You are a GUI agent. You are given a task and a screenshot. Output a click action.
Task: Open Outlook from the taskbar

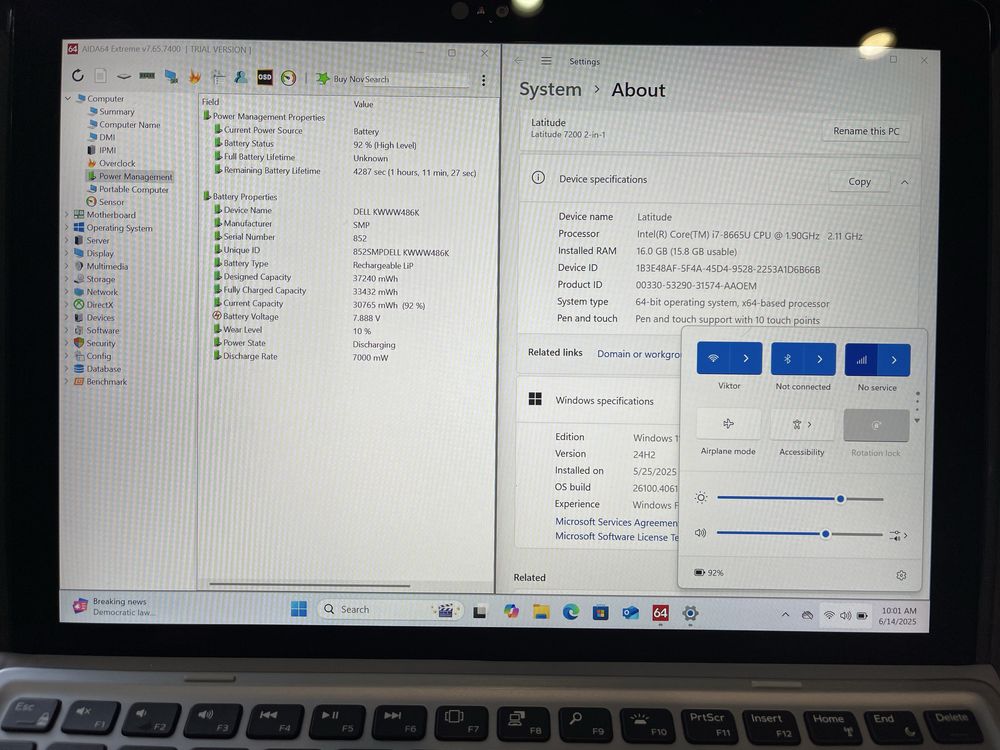point(630,612)
